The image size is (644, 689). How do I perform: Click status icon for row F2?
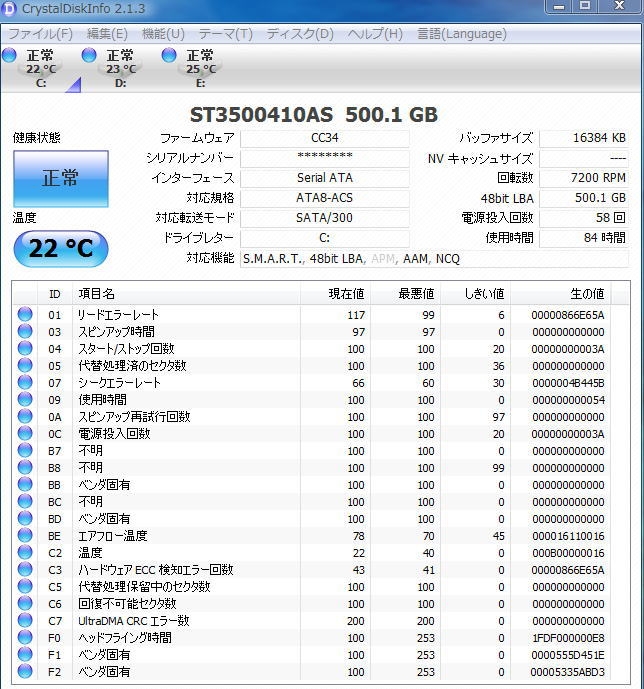click(x=25, y=671)
